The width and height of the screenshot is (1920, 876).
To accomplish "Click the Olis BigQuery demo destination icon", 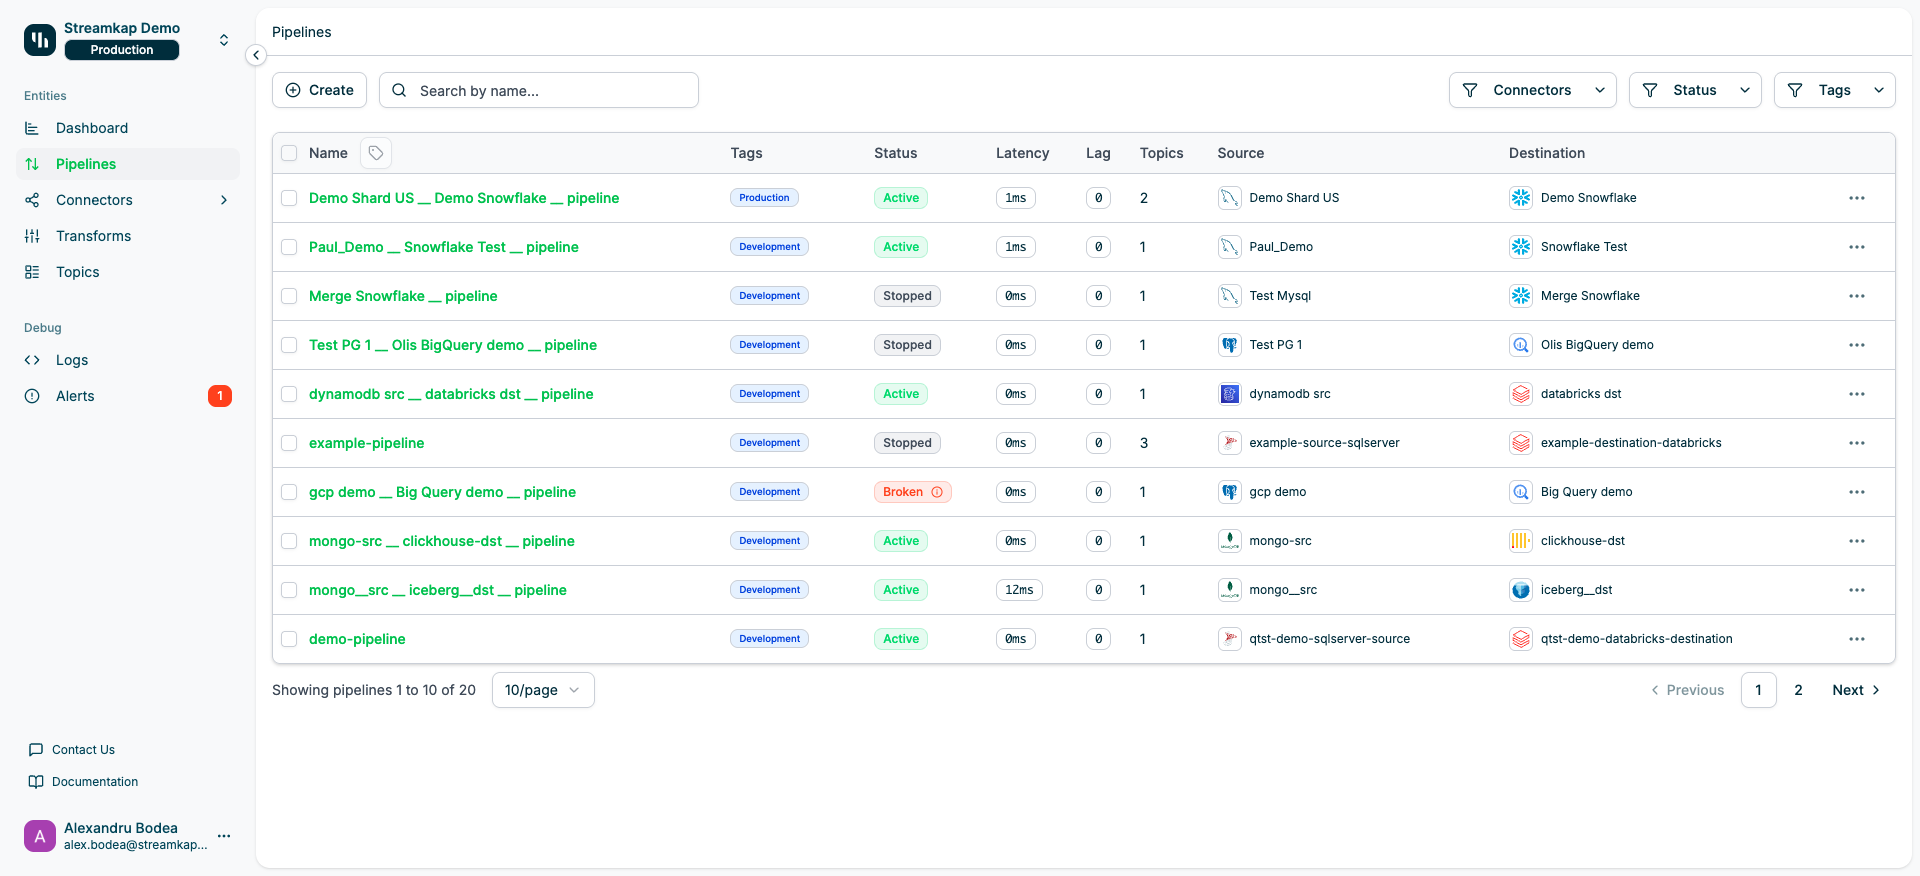I will point(1521,345).
